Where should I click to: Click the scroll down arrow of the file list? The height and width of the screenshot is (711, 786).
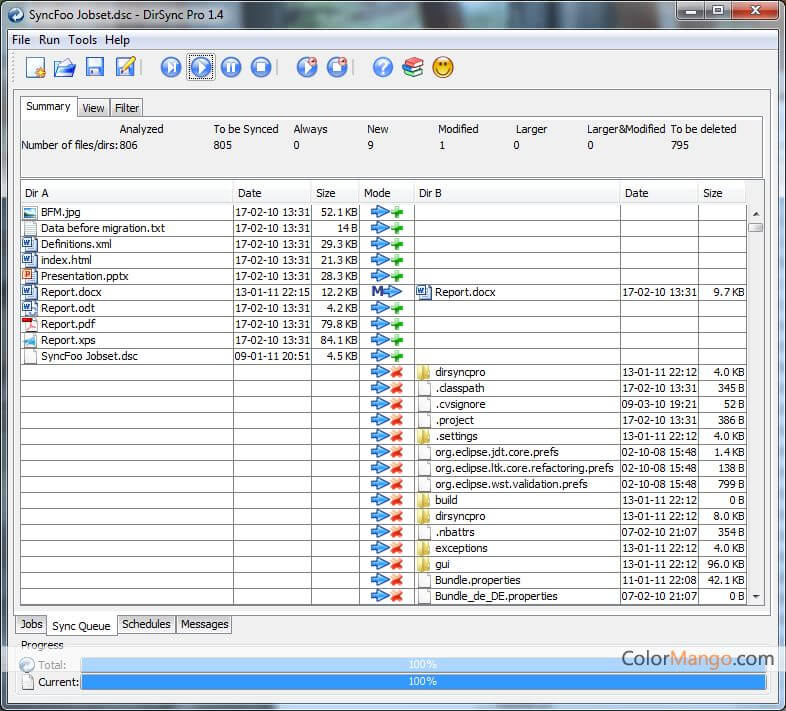(756, 597)
